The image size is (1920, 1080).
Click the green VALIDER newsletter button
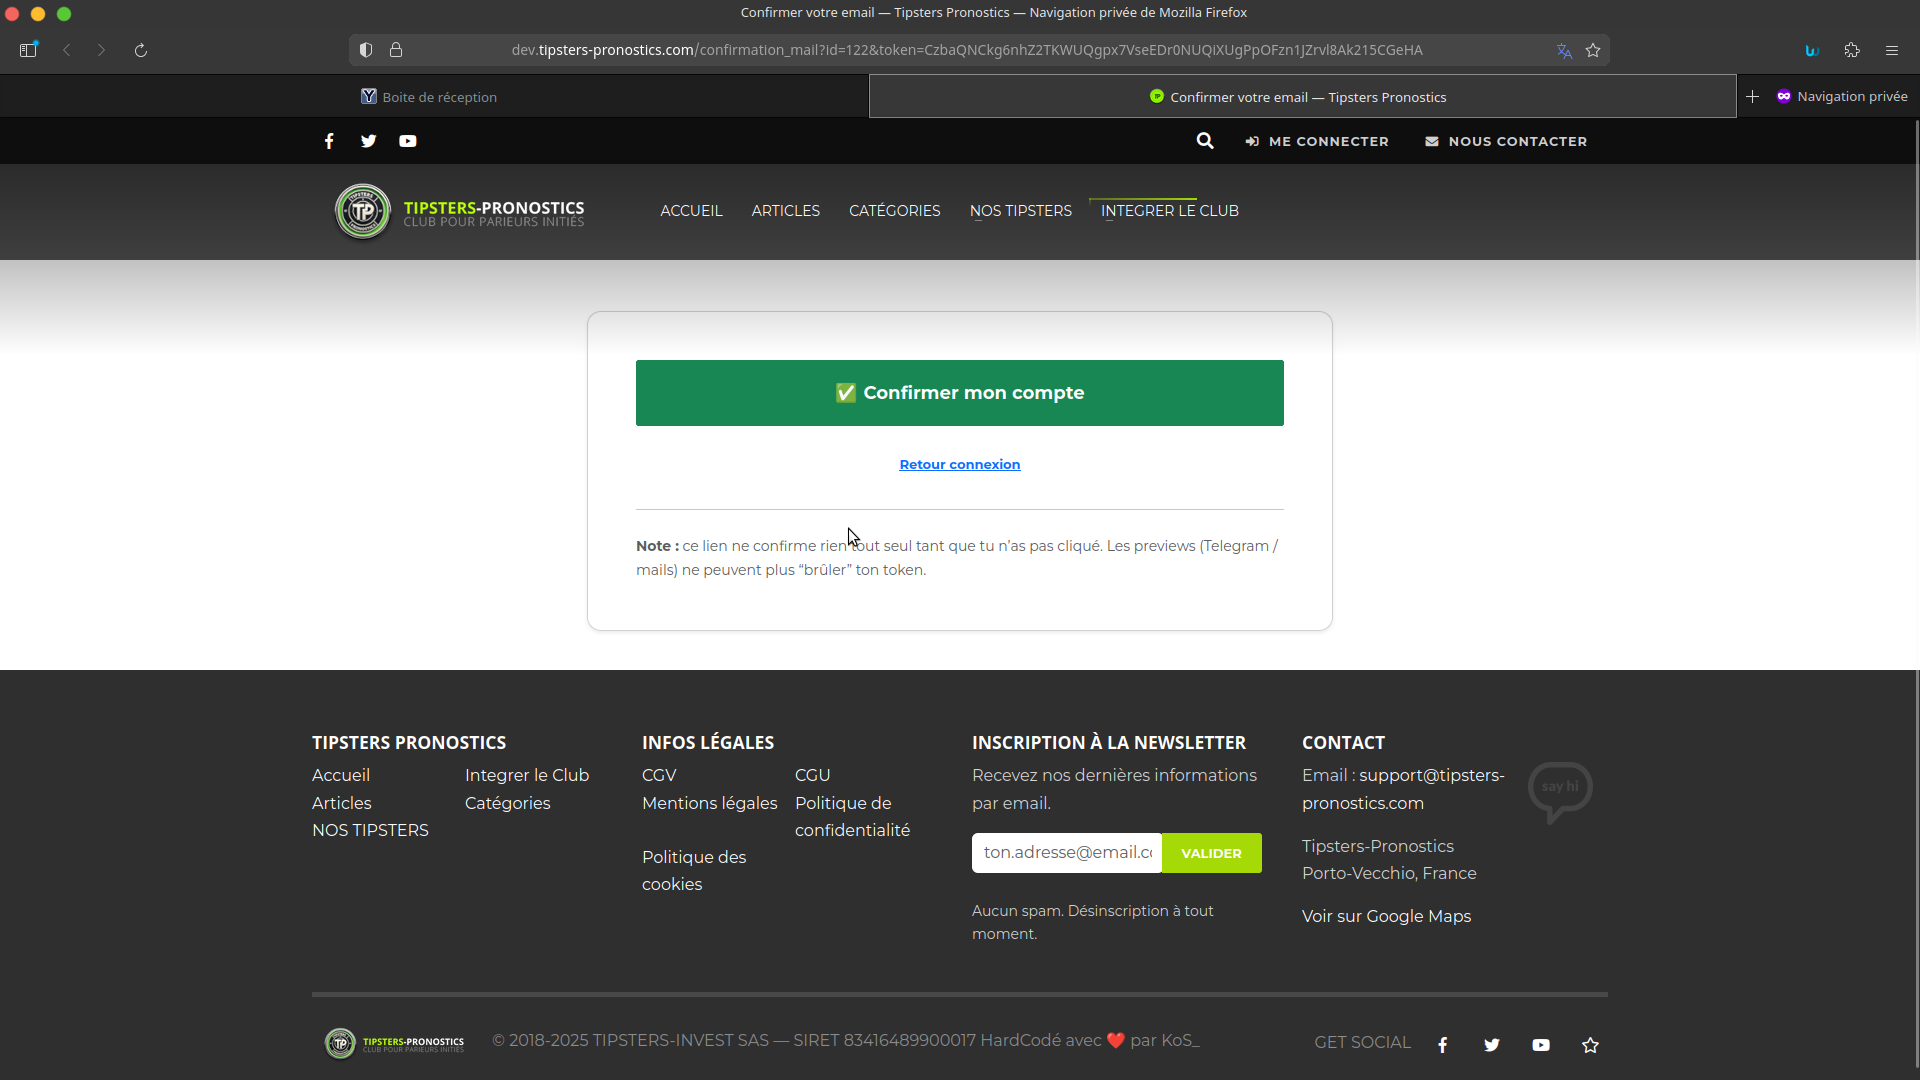(1211, 853)
